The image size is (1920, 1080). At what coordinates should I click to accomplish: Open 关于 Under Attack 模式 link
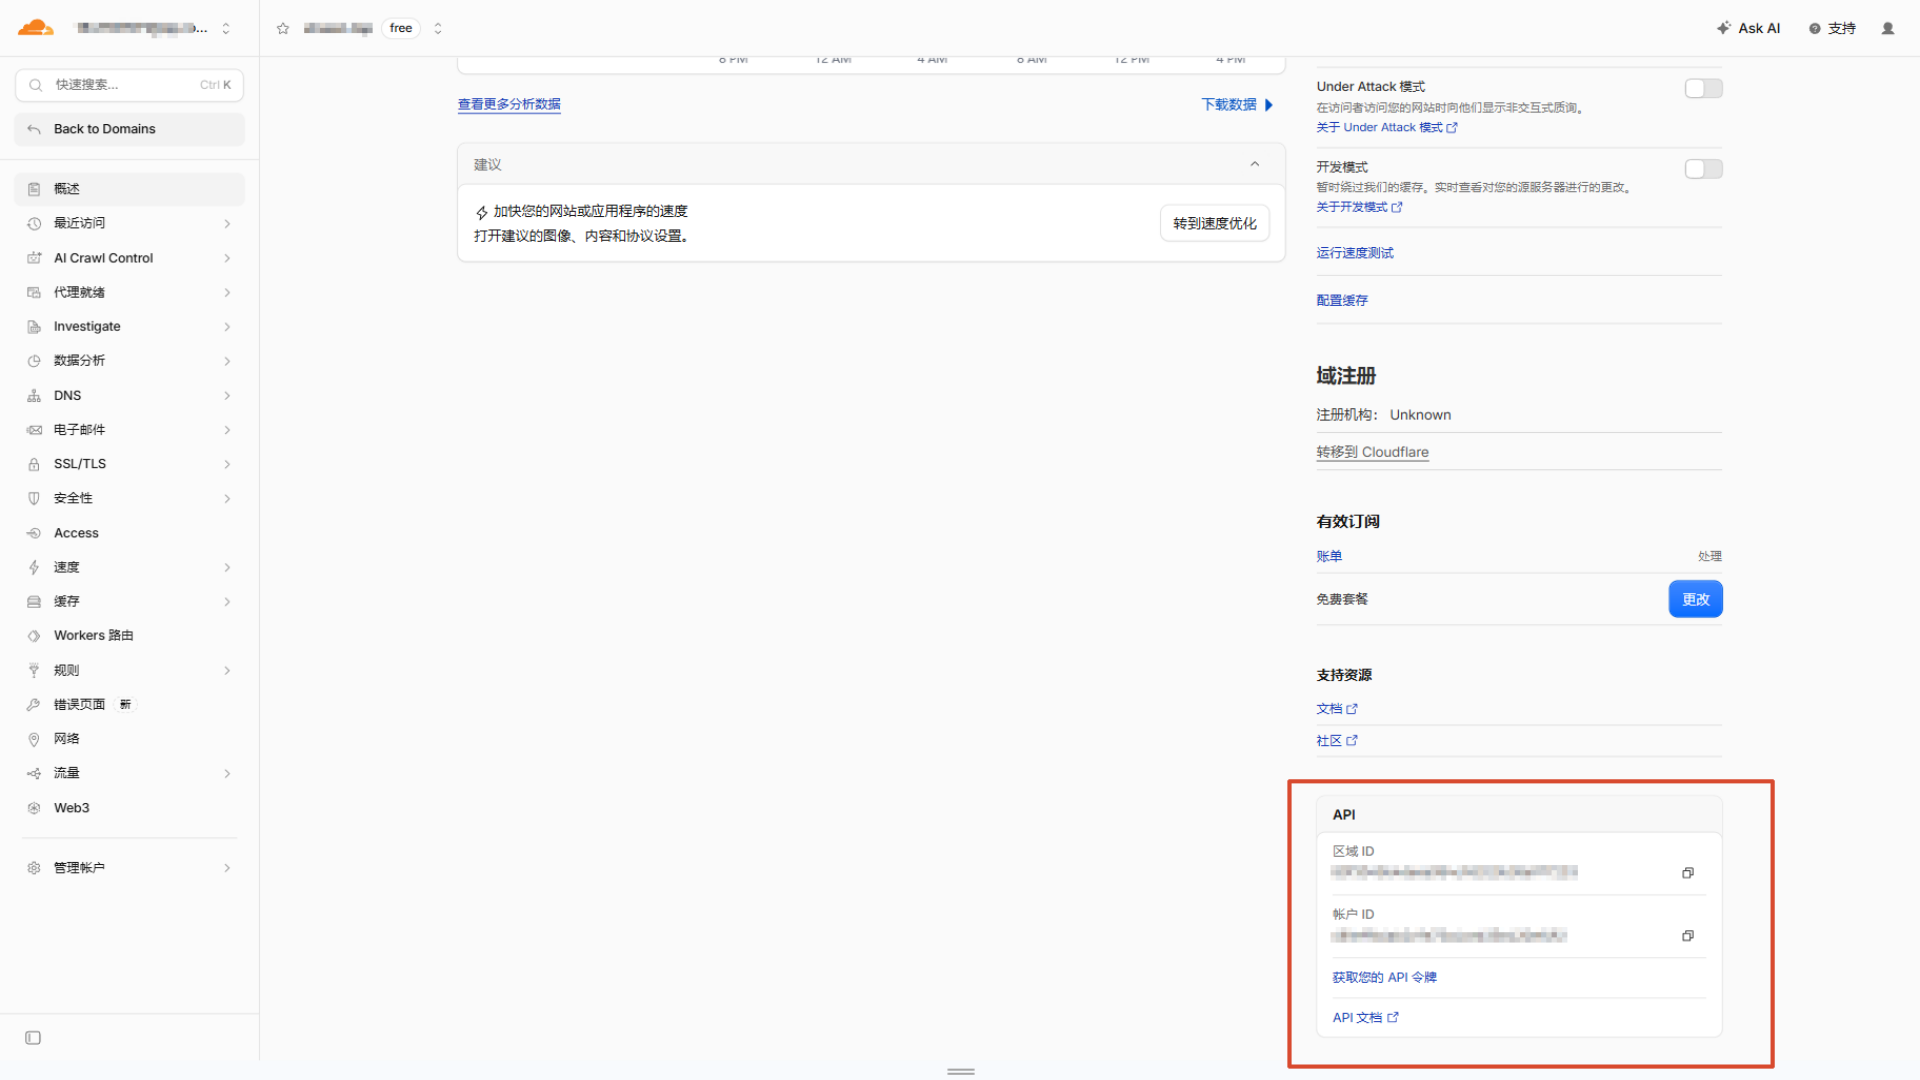pos(1387,128)
